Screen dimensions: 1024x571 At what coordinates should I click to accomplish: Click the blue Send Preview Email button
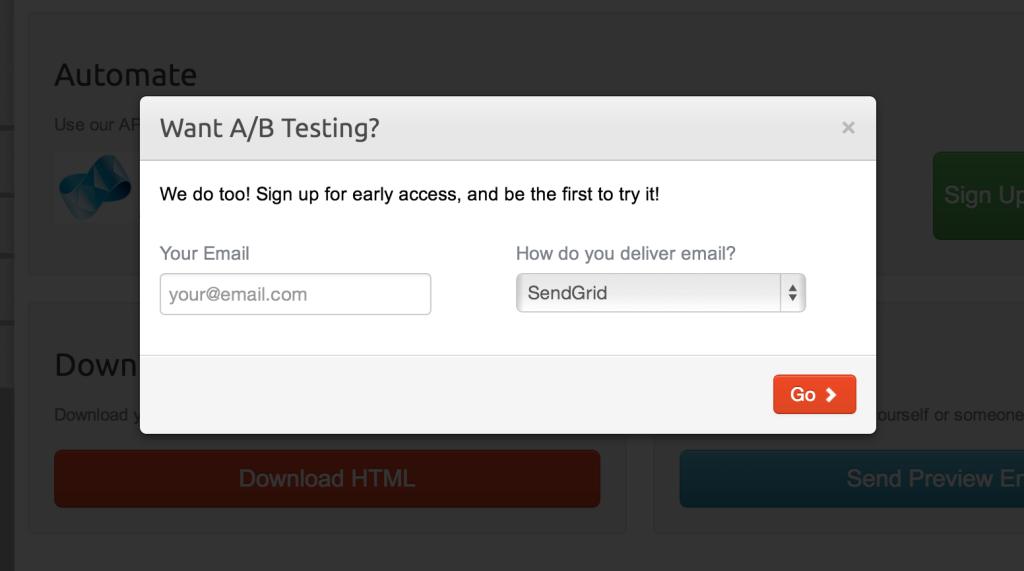(851, 479)
